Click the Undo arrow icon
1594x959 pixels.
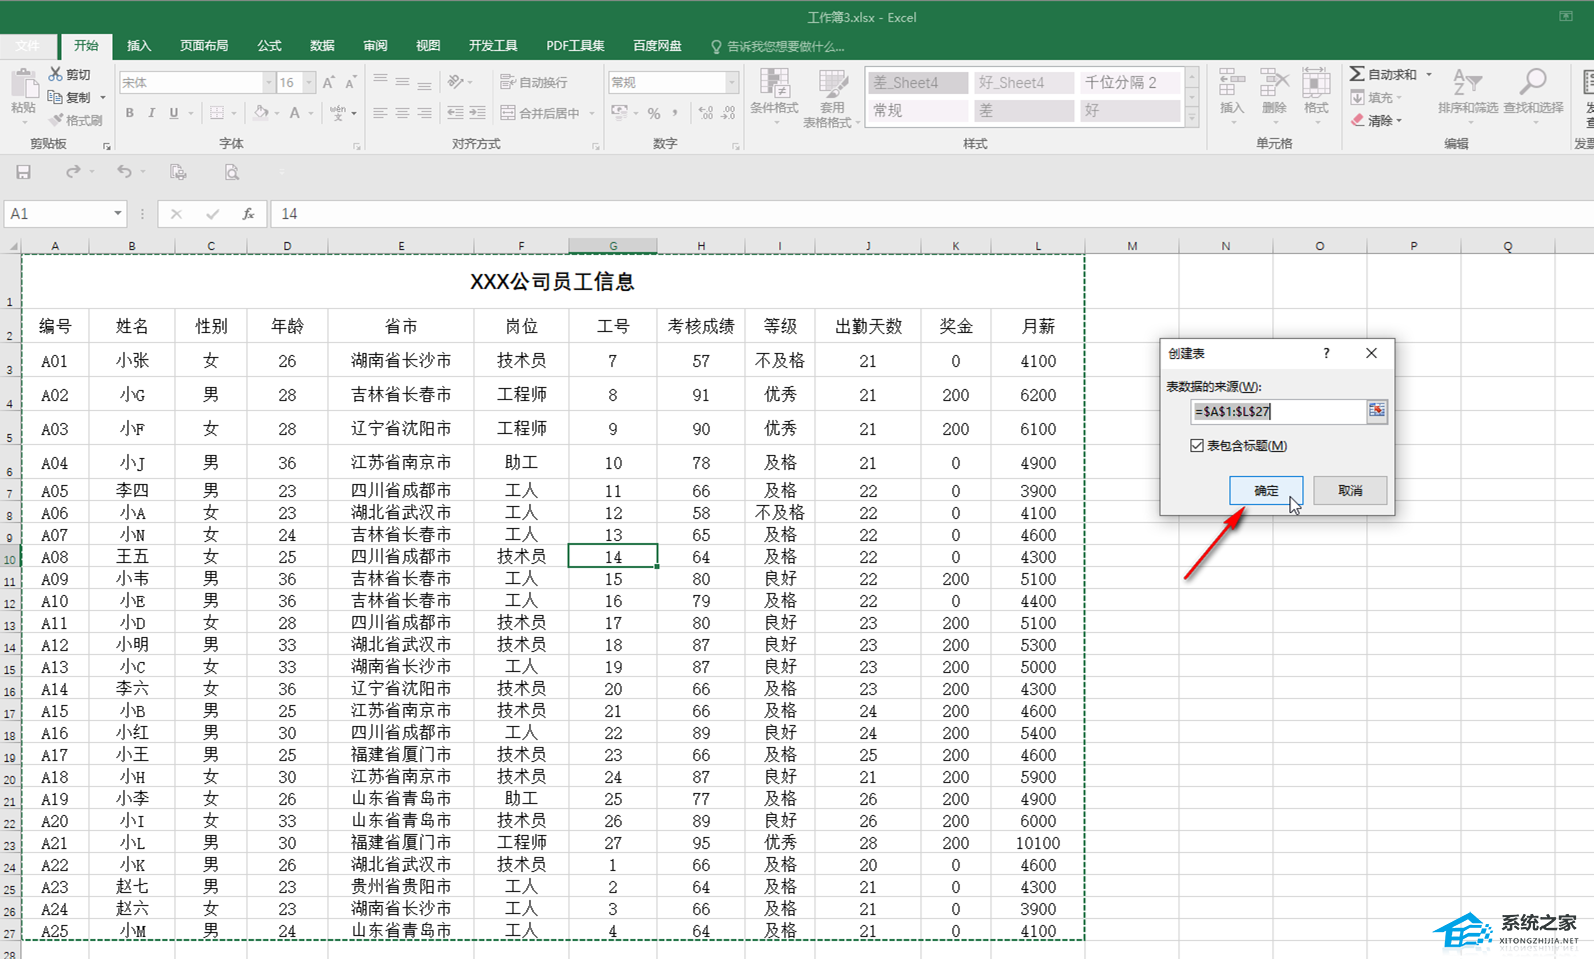pos(124,172)
